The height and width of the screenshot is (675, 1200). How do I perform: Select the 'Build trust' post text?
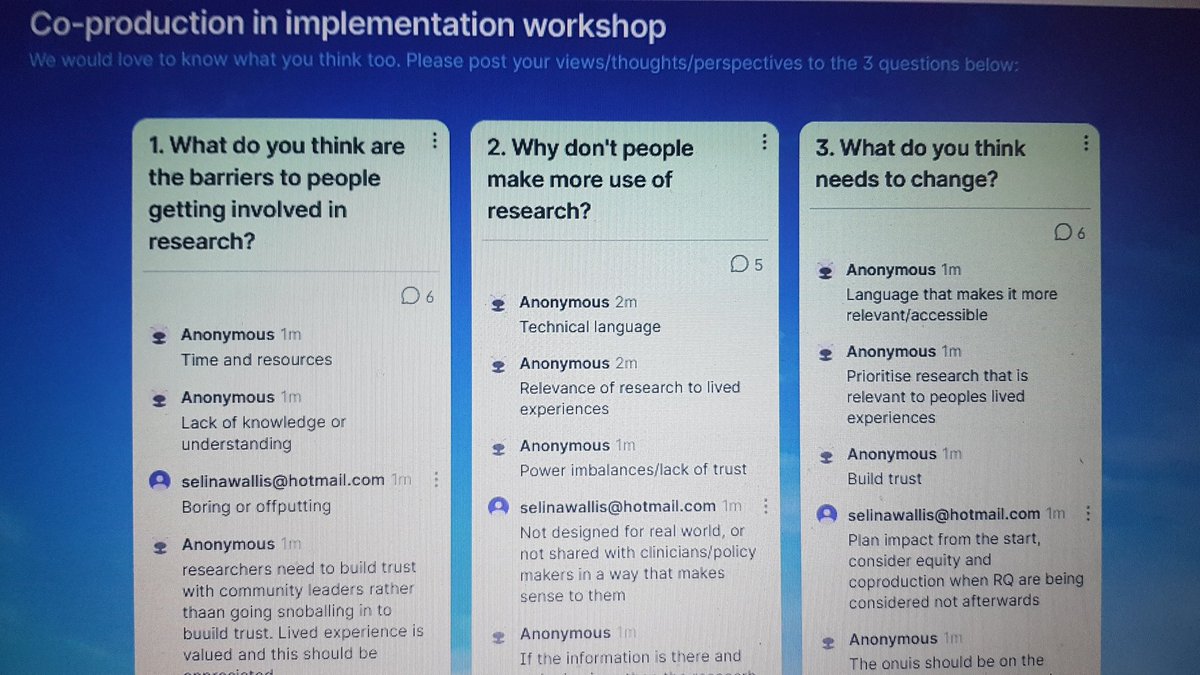(x=884, y=479)
